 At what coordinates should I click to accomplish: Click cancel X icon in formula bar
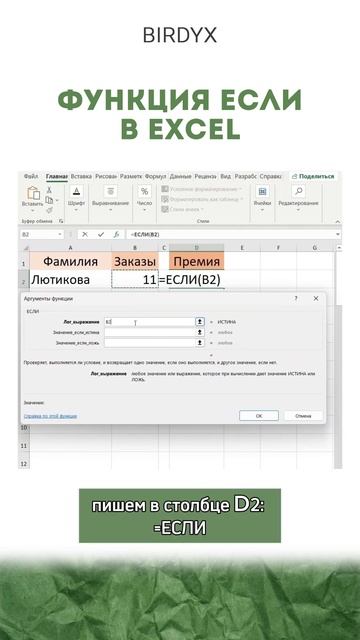85,234
